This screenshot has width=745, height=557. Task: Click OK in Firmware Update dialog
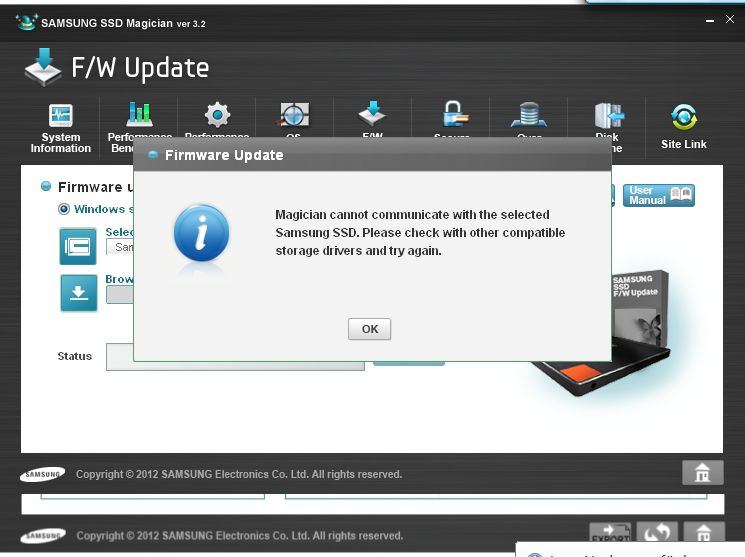click(x=369, y=329)
